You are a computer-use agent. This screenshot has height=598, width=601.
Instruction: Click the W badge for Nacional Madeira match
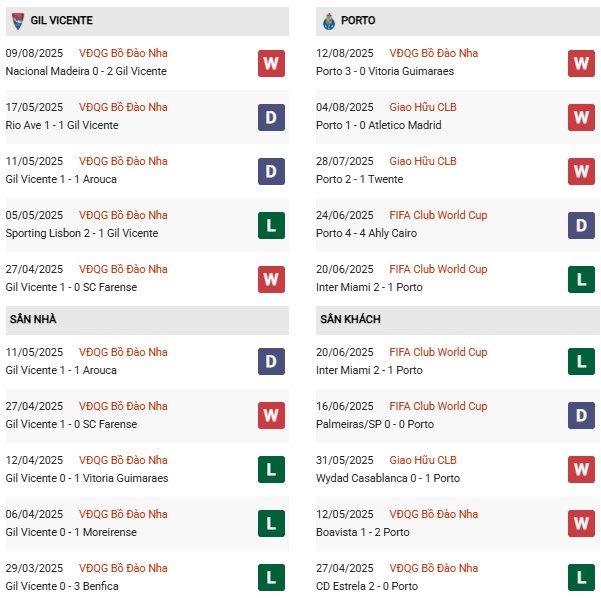tap(270, 63)
